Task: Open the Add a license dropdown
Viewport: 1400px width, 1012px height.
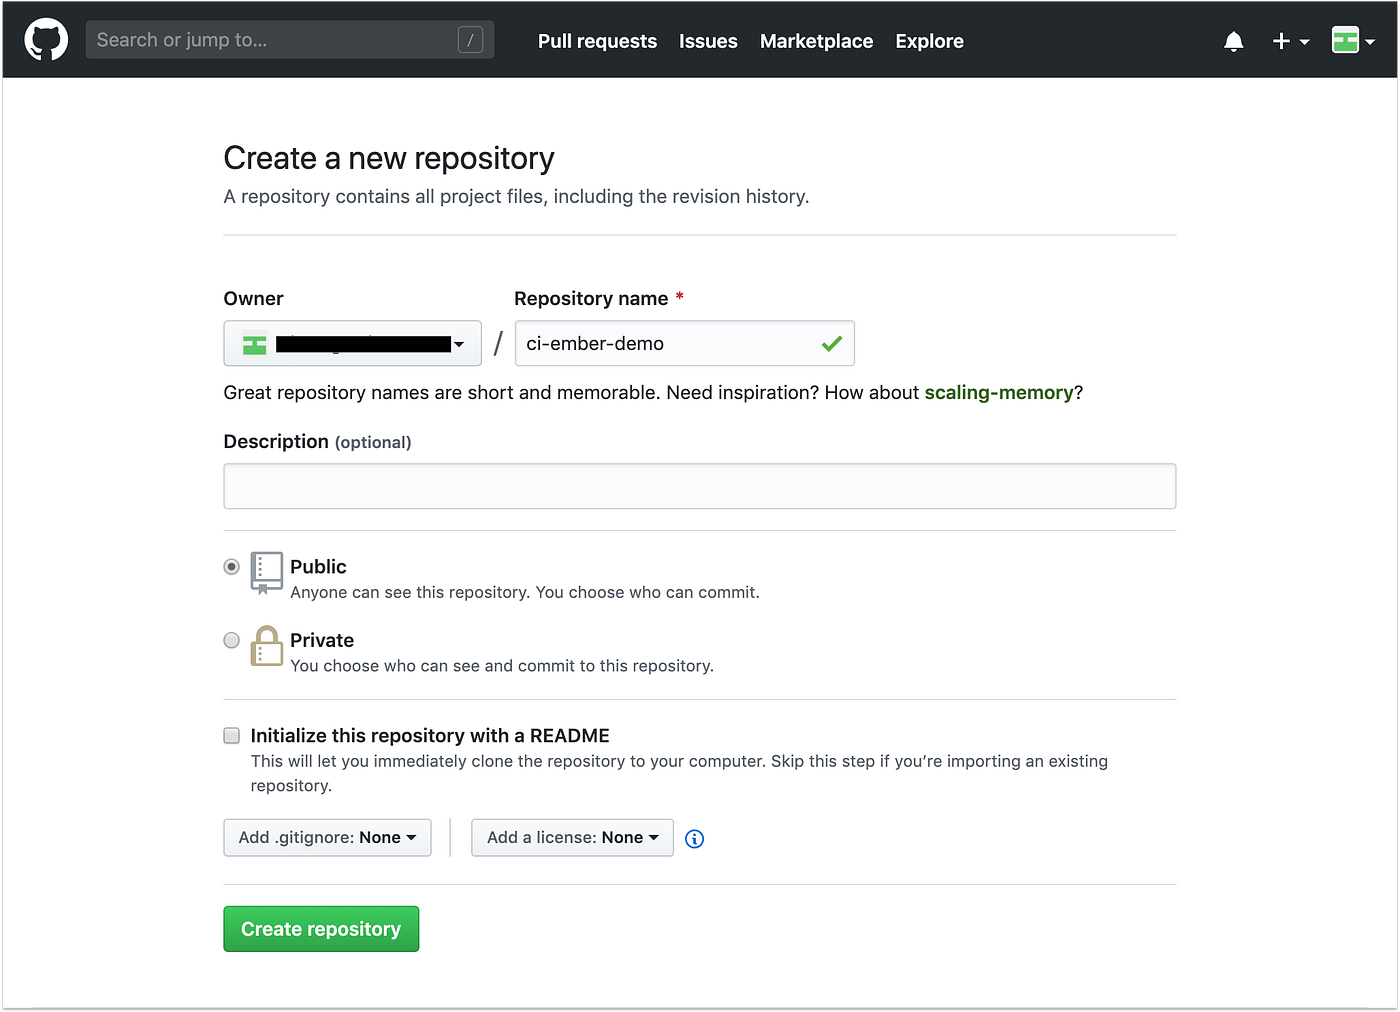Action: coord(572,837)
